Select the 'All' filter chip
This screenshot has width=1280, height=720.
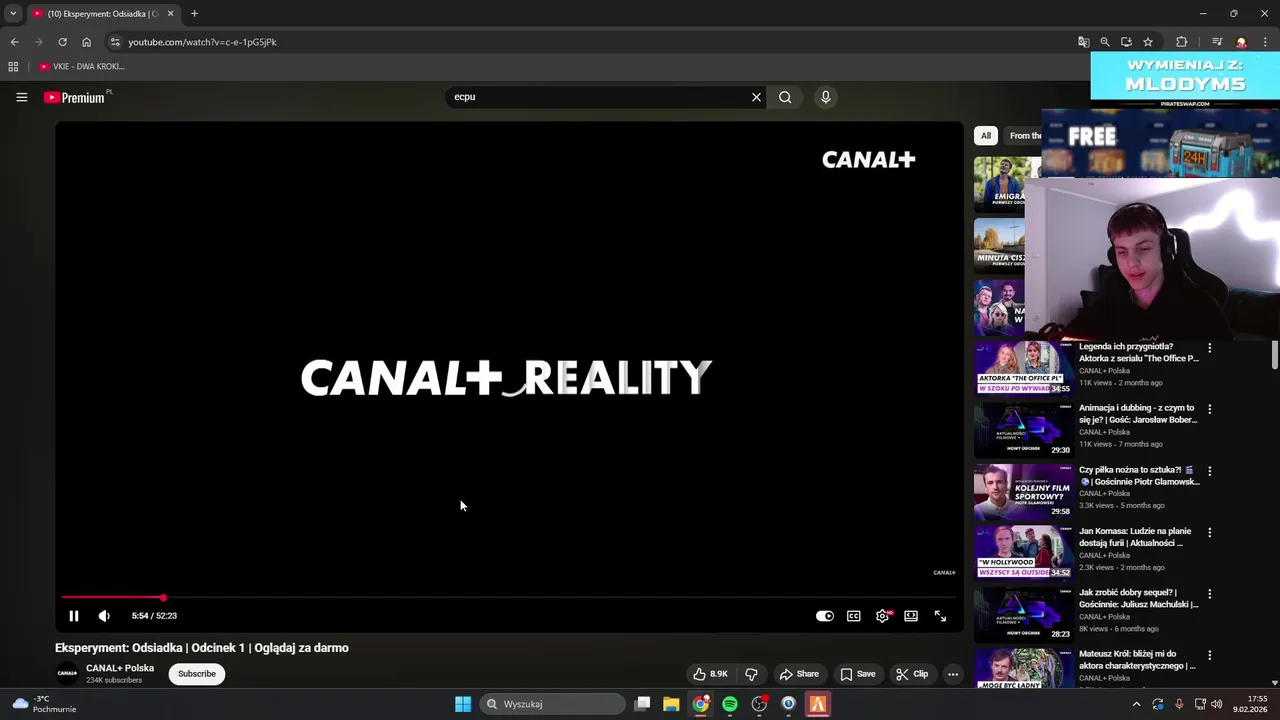coord(986,135)
